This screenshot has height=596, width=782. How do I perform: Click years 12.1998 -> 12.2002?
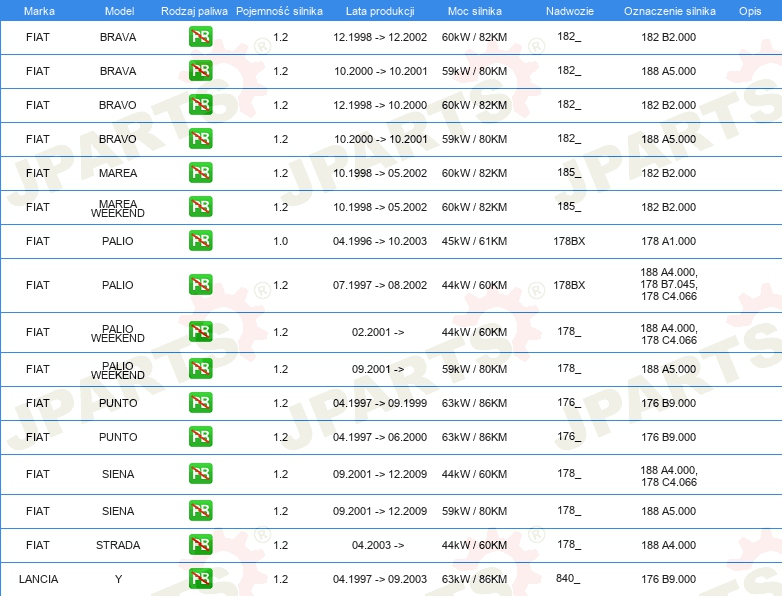(380, 37)
